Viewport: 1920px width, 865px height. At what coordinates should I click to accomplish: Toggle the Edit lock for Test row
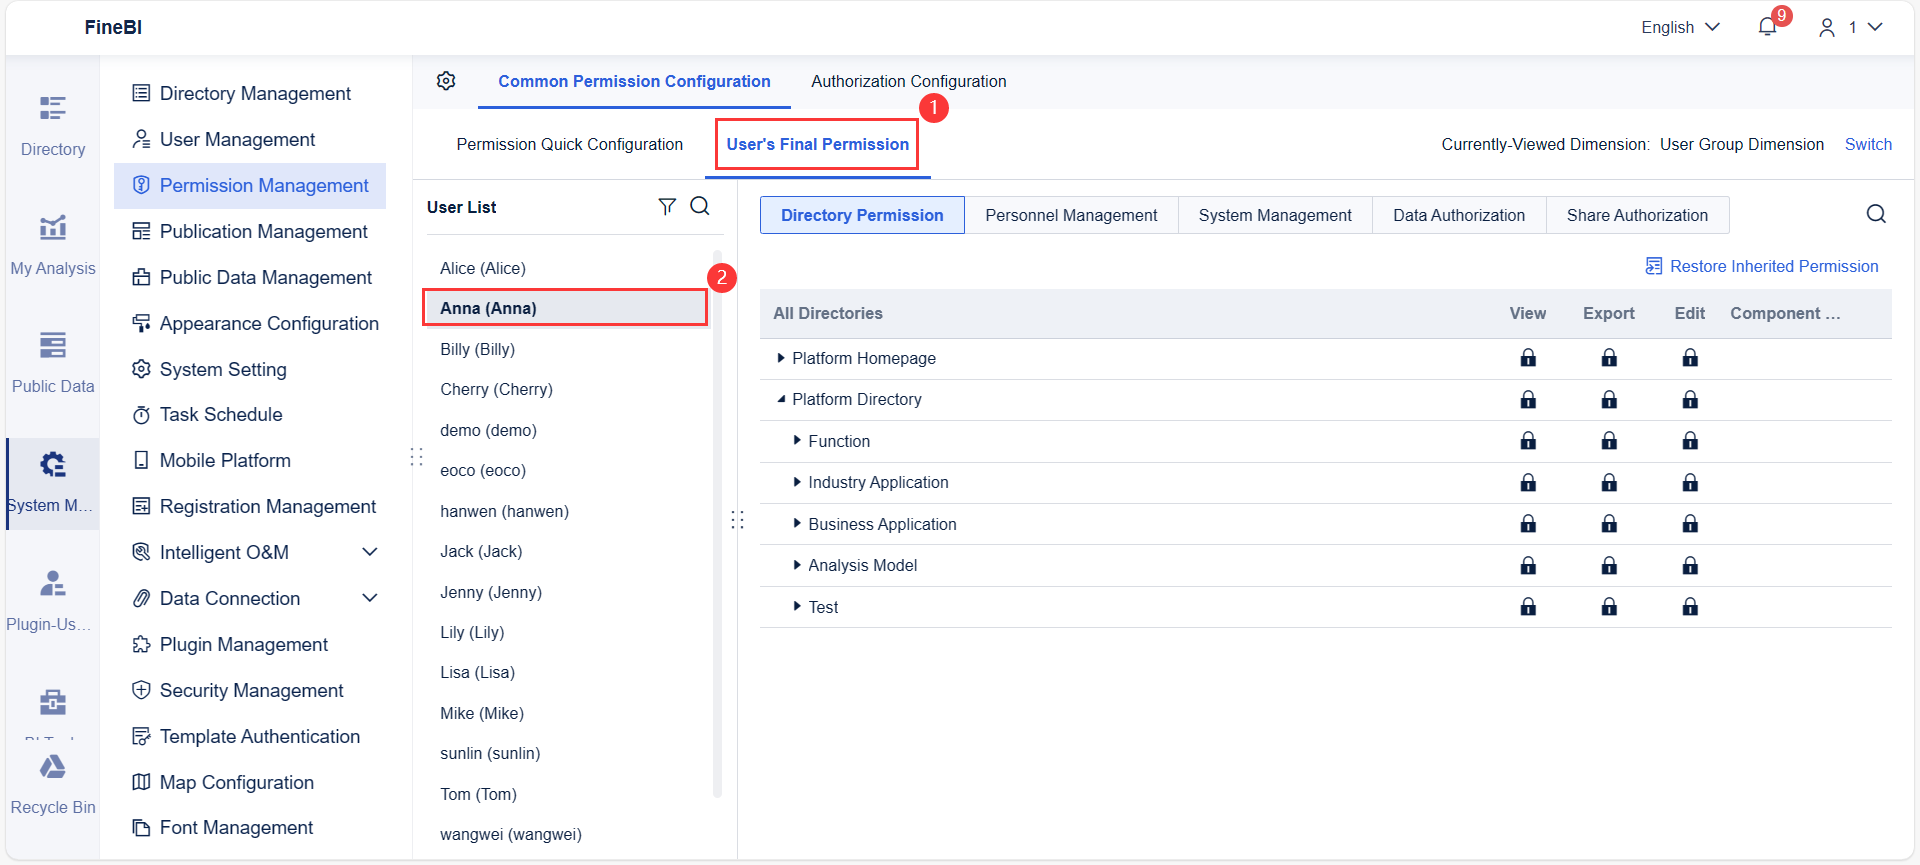coord(1690,607)
